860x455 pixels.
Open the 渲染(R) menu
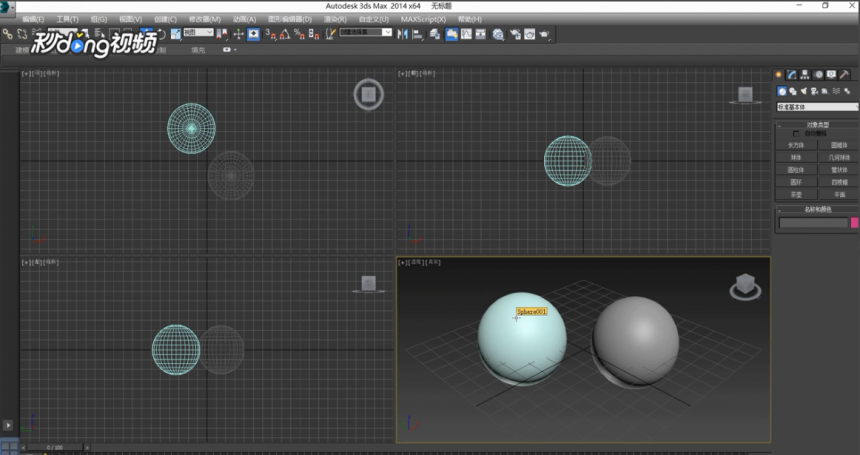(x=335, y=19)
